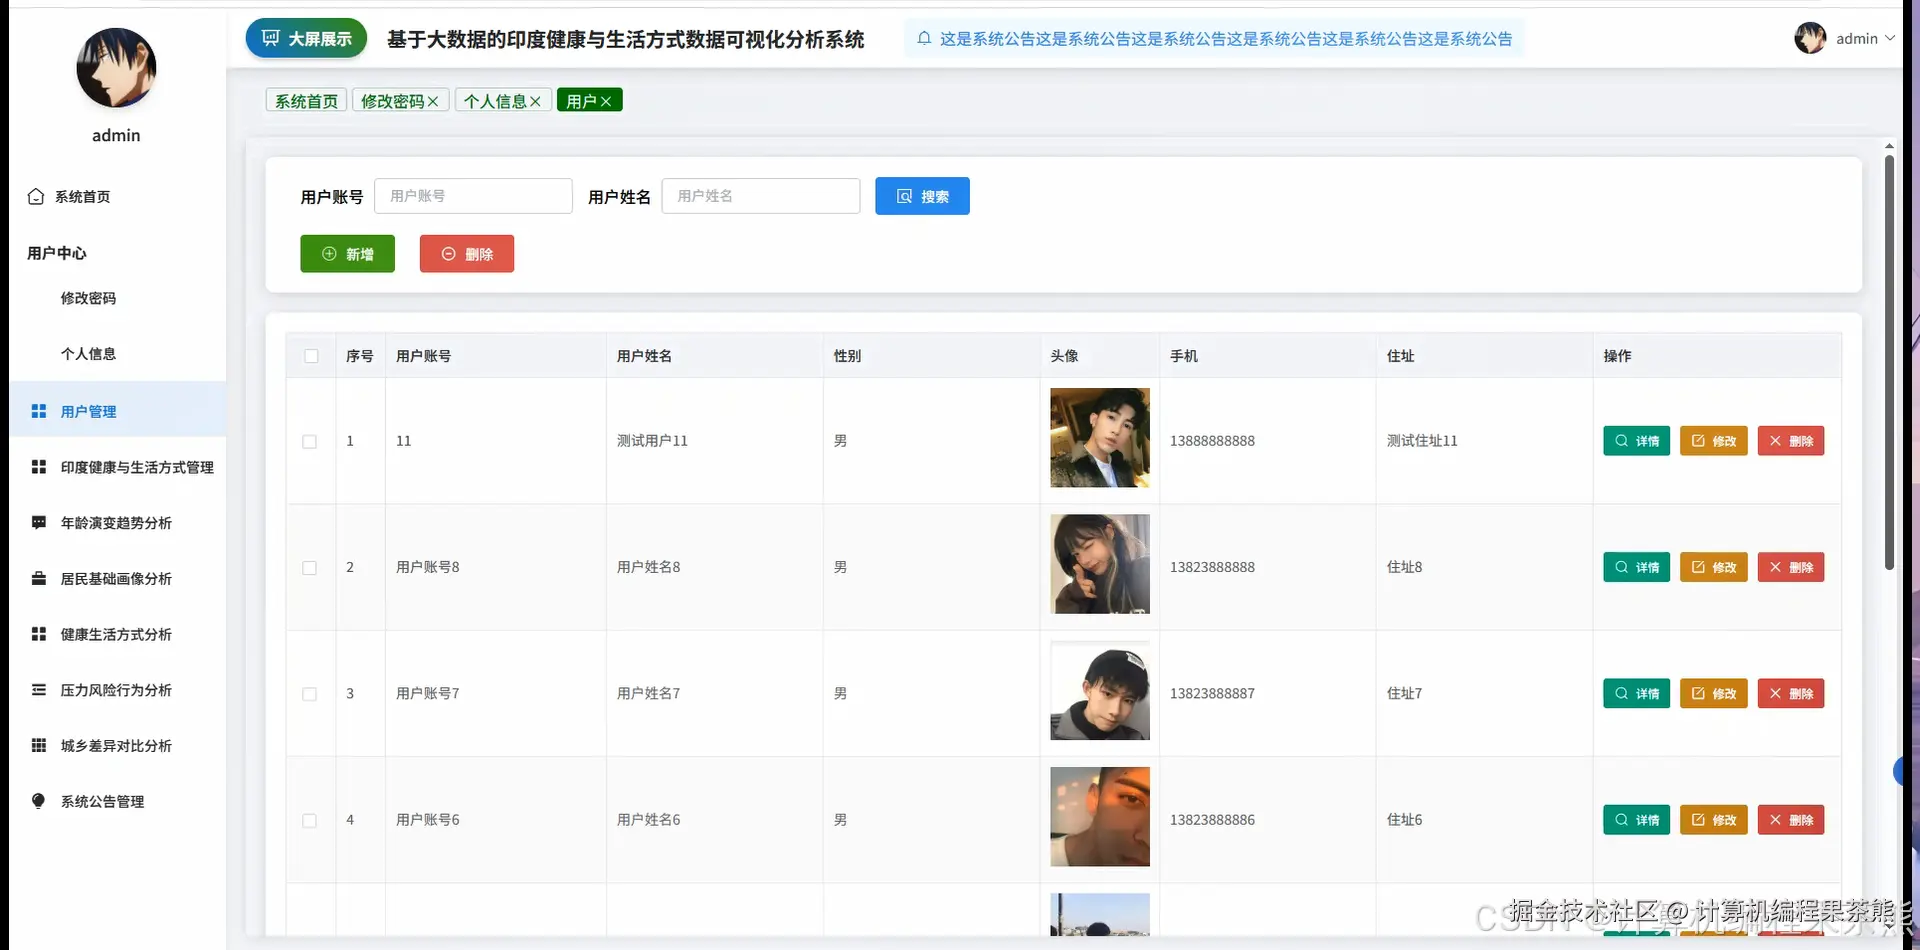Viewport: 1920px width, 950px height.
Task: Check the checkbox for row 用户账号8
Action: coord(310,567)
